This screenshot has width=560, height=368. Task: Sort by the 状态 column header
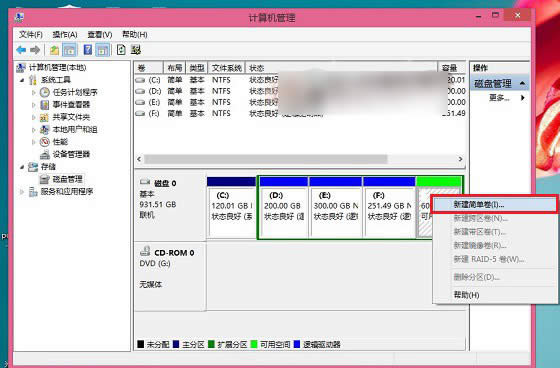(x=342, y=68)
